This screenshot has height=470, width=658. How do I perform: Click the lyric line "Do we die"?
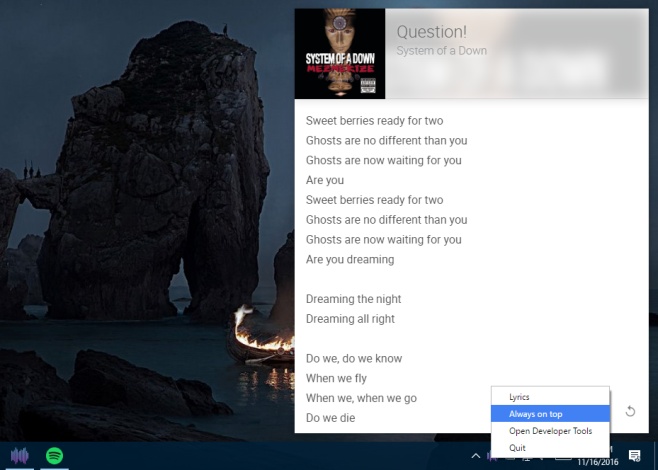coord(330,418)
